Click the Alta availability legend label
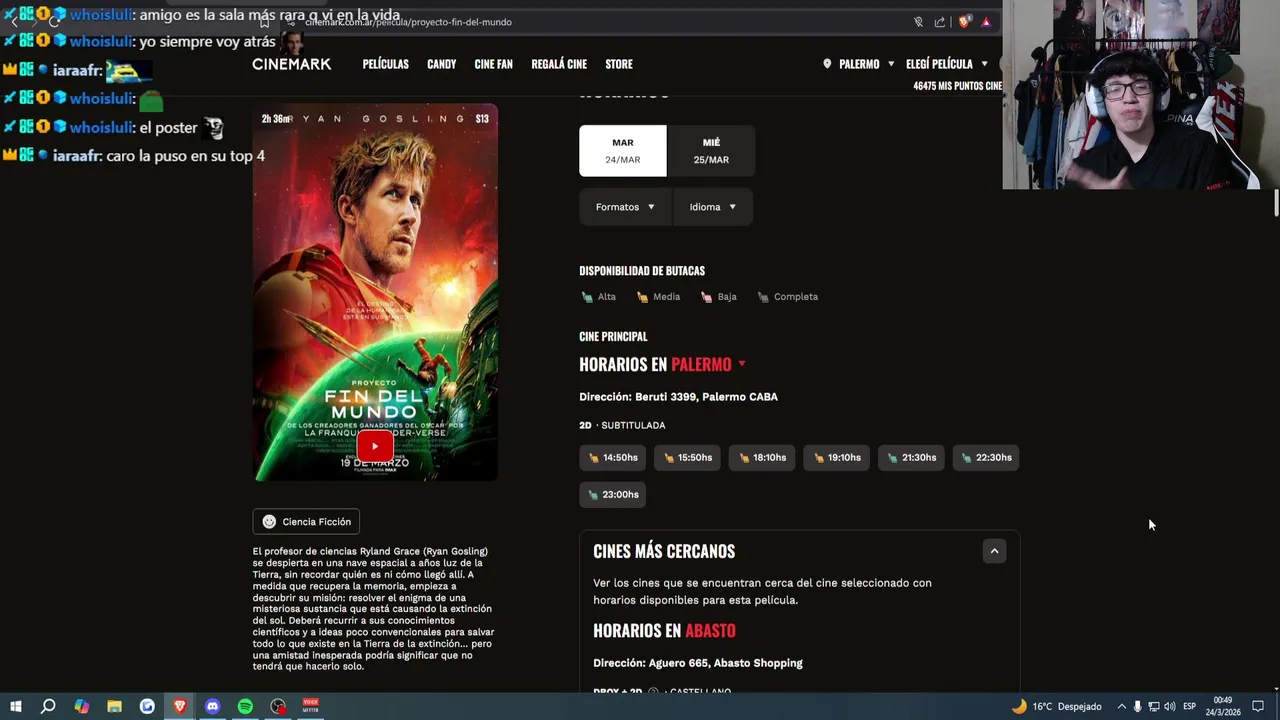Image resolution: width=1280 pixels, height=720 pixels. (607, 297)
